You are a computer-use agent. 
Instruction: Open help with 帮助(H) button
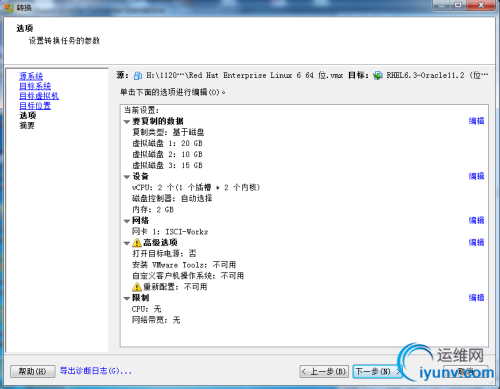point(33,371)
